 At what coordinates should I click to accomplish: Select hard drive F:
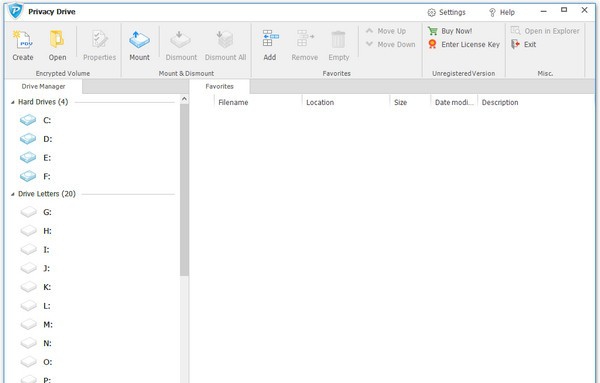pos(36,176)
